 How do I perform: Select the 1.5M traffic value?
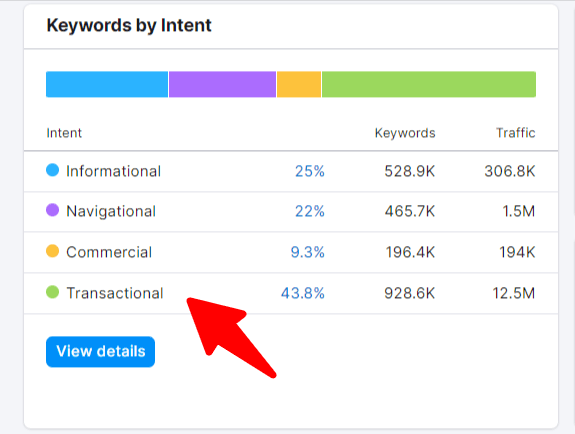click(519, 211)
